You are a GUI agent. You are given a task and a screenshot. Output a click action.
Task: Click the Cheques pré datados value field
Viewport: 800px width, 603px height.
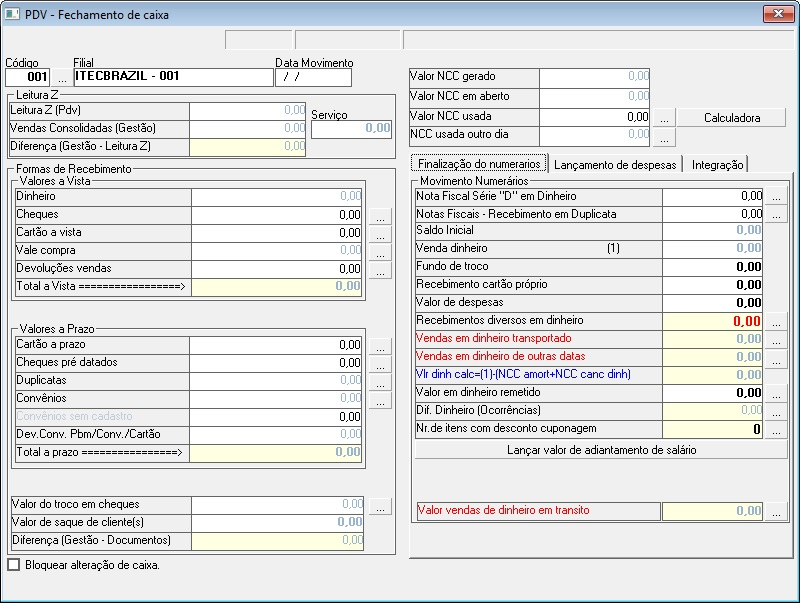pos(276,363)
